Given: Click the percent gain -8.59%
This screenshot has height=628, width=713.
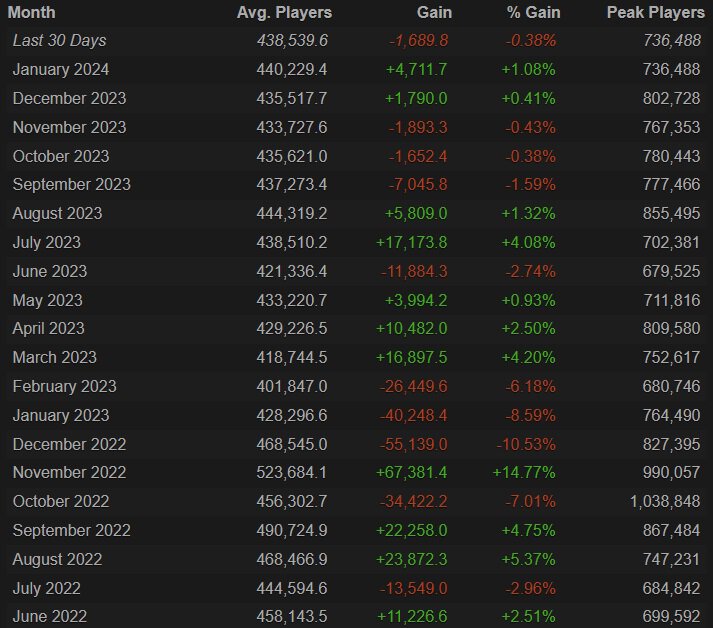Looking at the screenshot, I should tap(530, 416).
